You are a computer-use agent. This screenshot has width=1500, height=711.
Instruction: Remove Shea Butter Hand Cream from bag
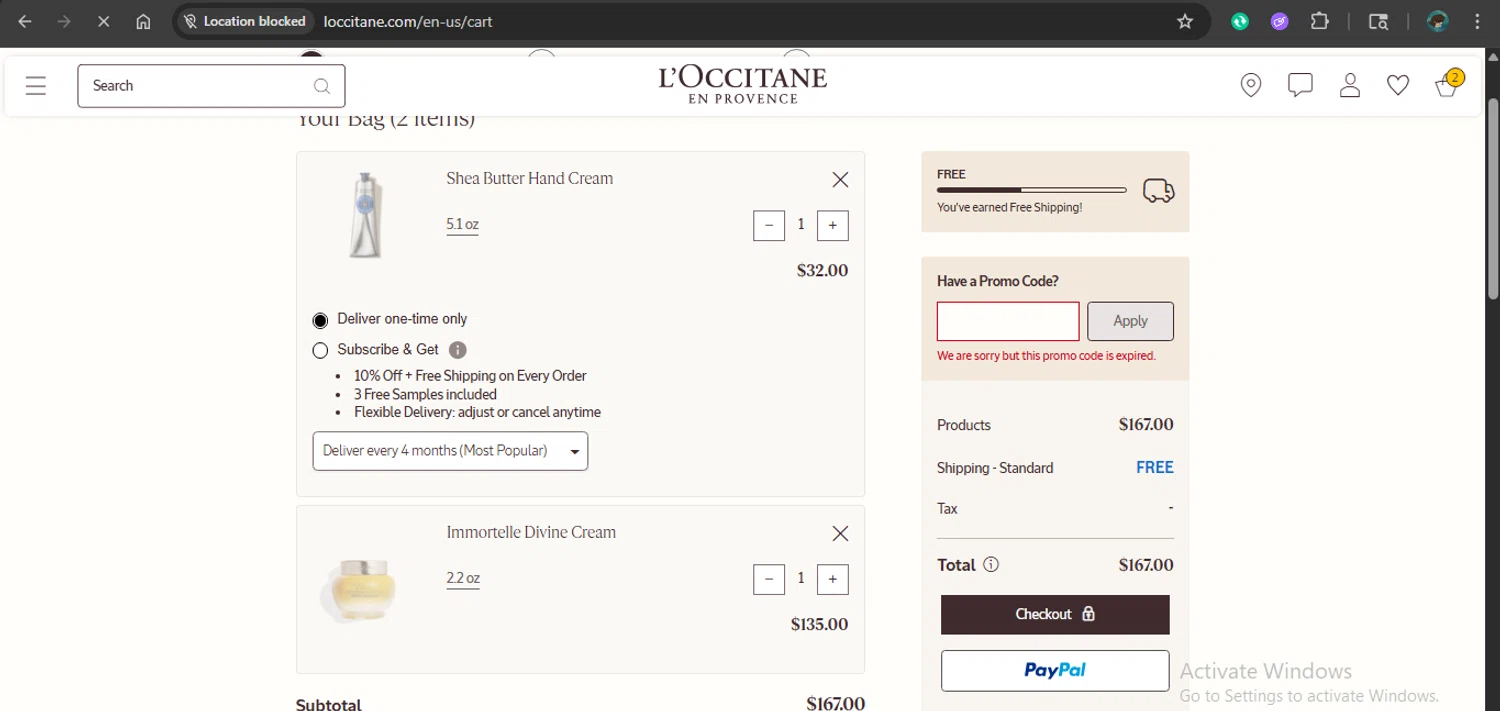point(840,180)
